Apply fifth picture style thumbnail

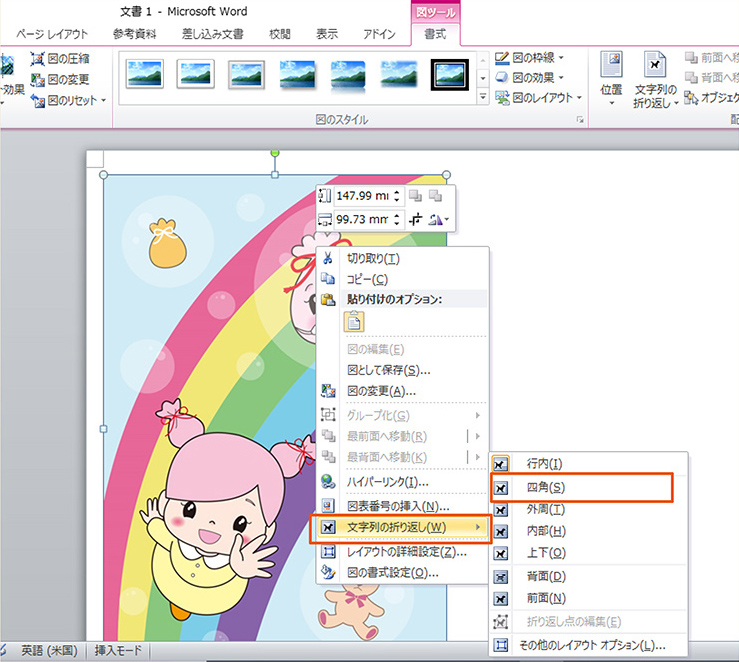348,74
